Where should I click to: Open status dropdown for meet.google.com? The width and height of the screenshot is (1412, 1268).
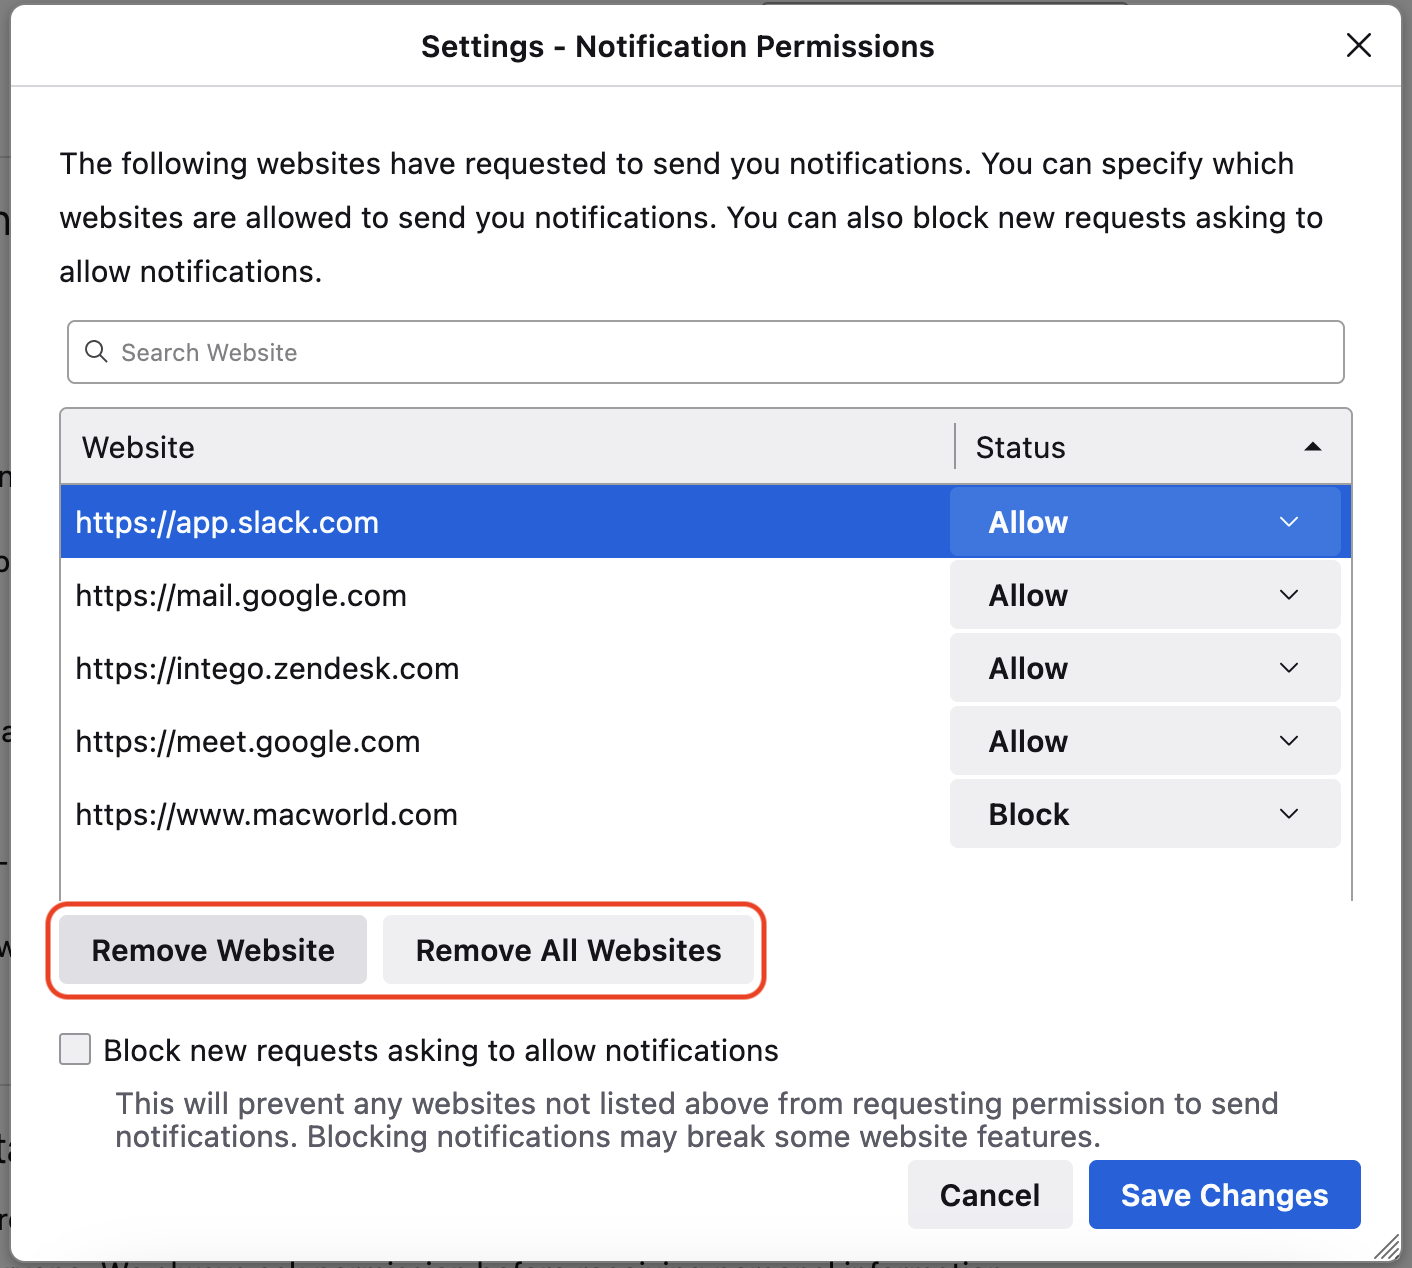point(1145,741)
